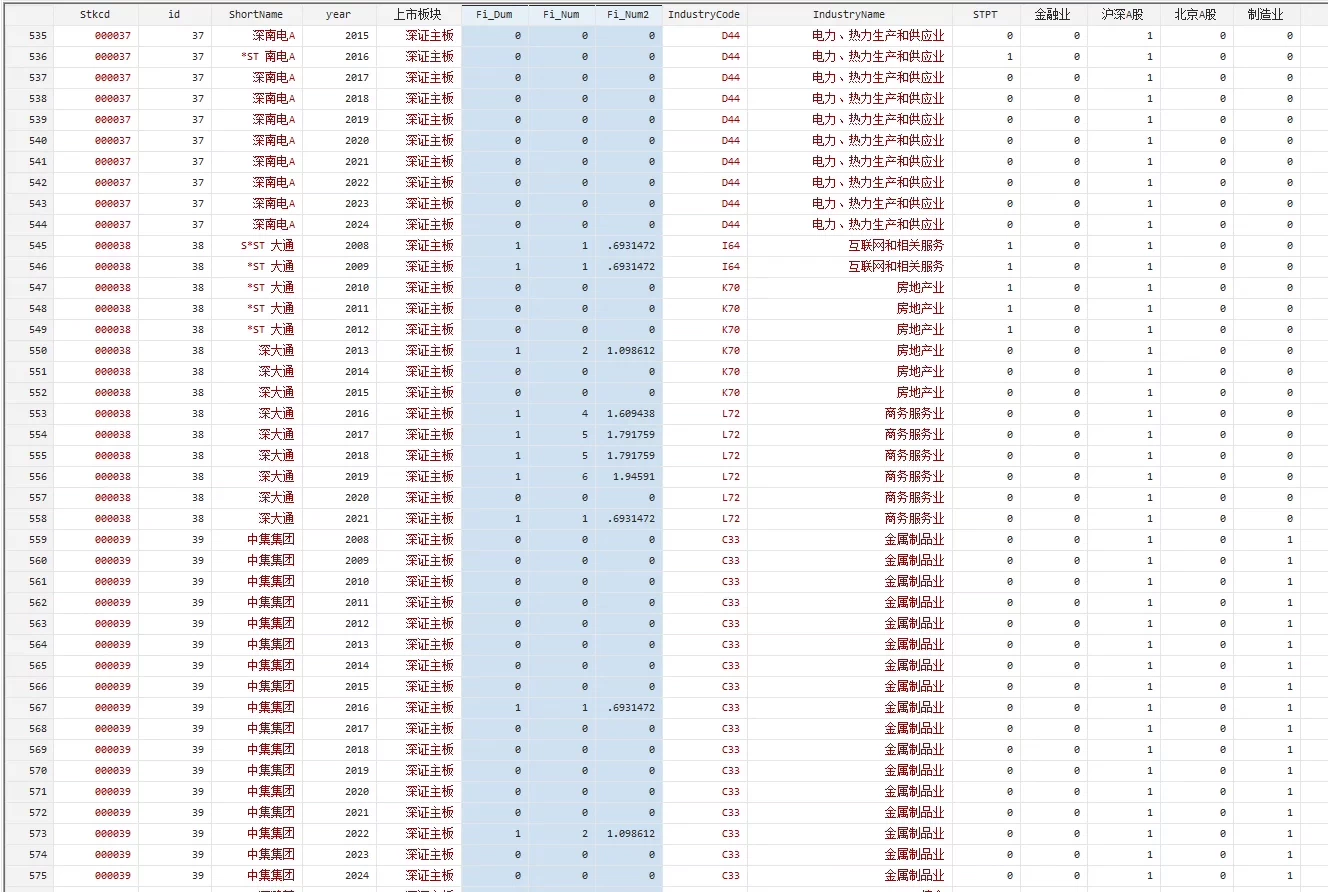This screenshot has height=892, width=1328.
Task: Select the IndustryName column header
Action: [848, 14]
